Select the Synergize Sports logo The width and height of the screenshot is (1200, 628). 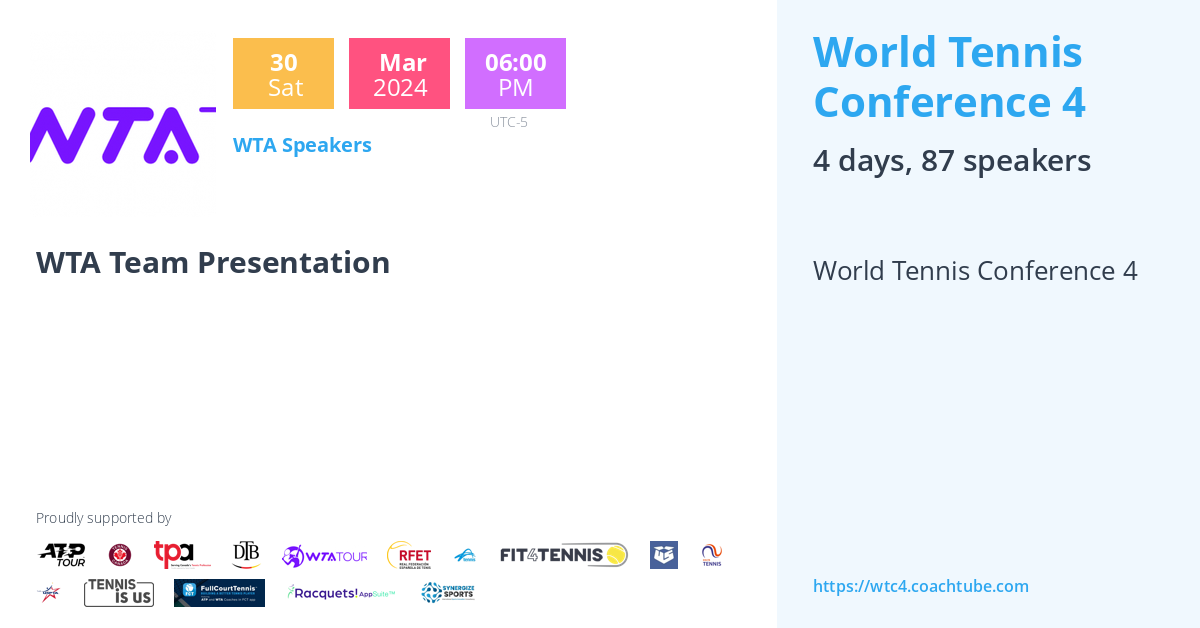tap(448, 593)
